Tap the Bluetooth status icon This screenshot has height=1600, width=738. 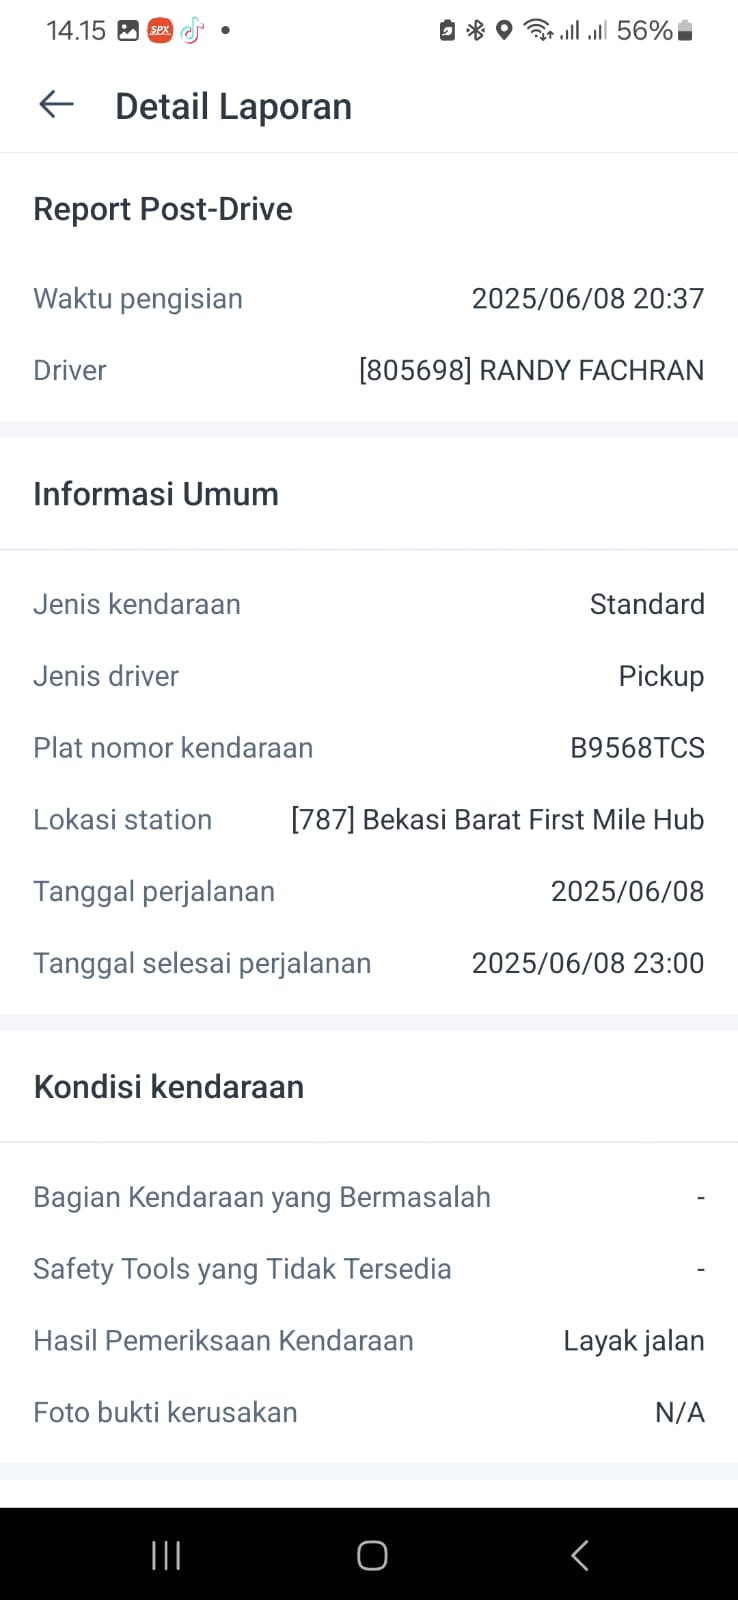[x=476, y=31]
